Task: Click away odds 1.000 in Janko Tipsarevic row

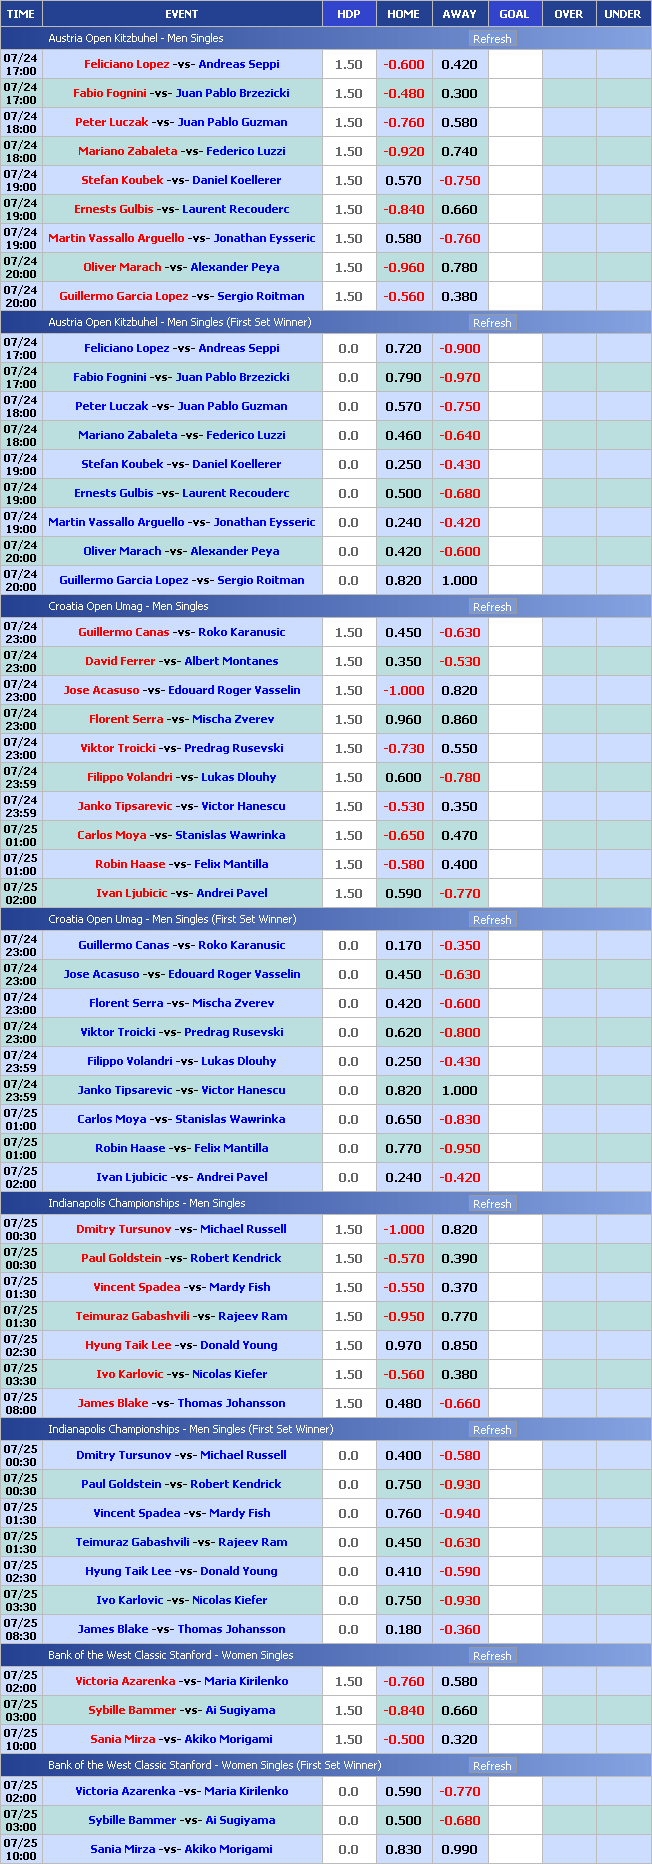Action: tap(459, 1090)
